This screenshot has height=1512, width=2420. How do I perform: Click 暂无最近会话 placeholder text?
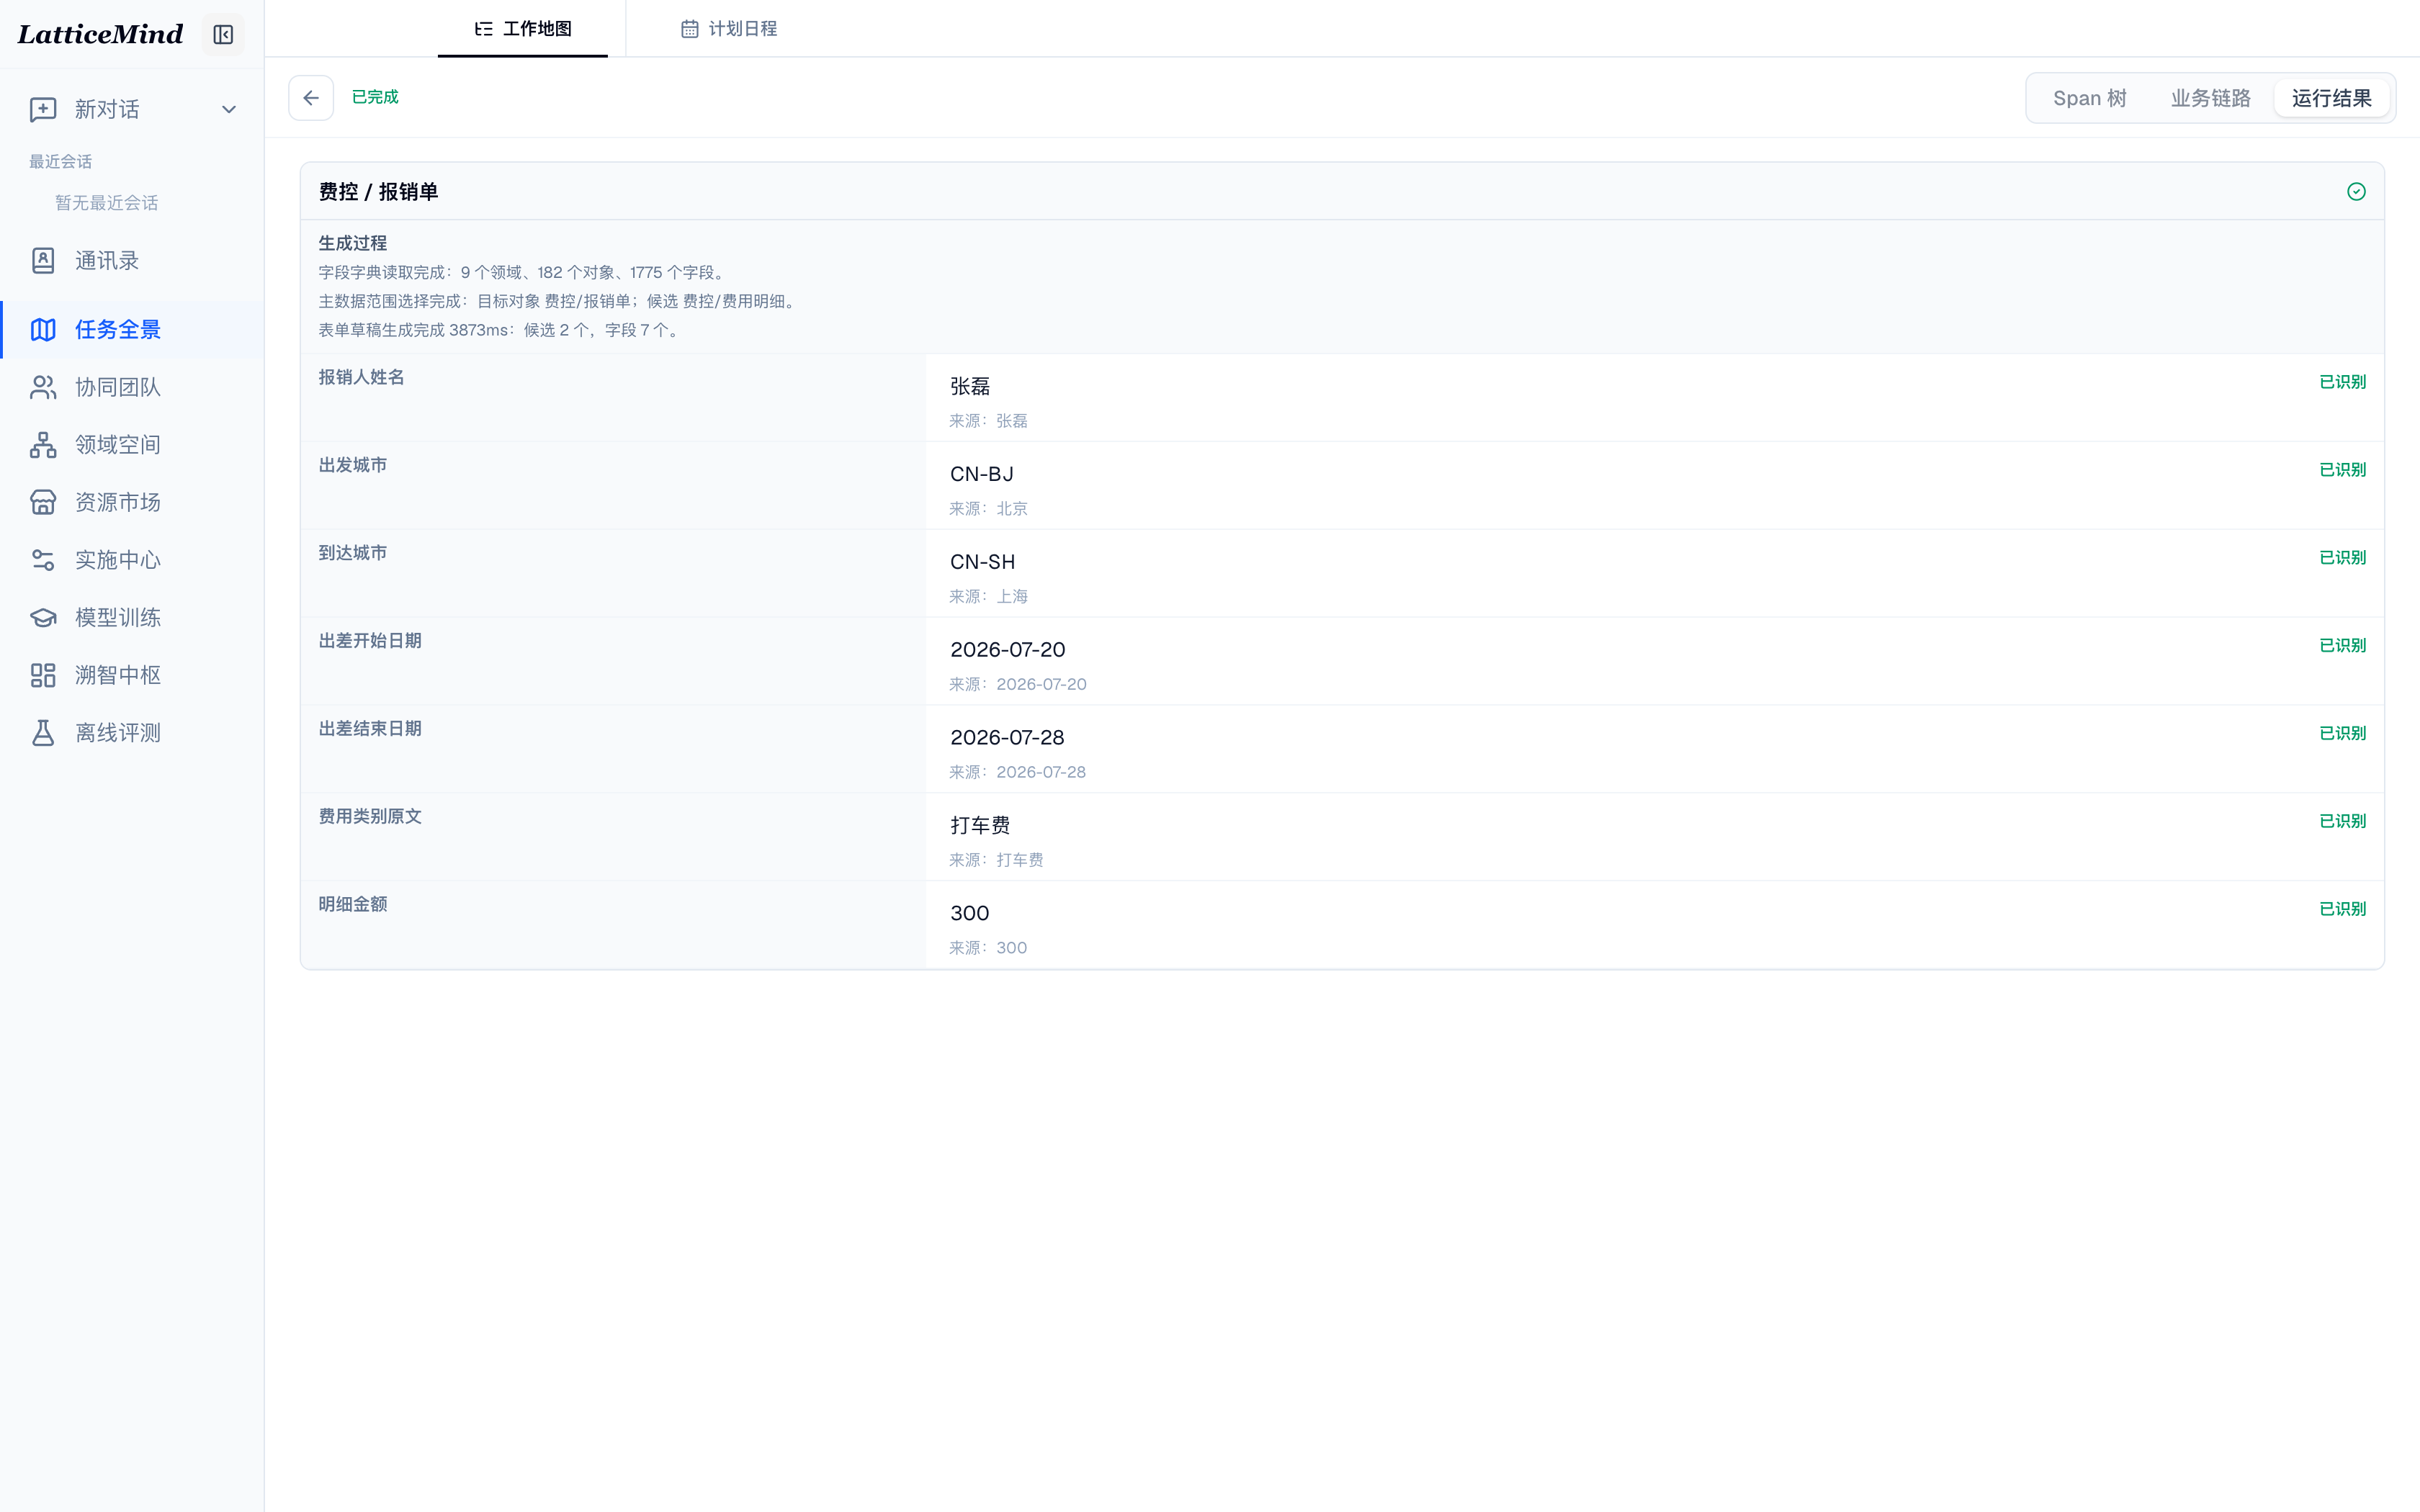(106, 203)
